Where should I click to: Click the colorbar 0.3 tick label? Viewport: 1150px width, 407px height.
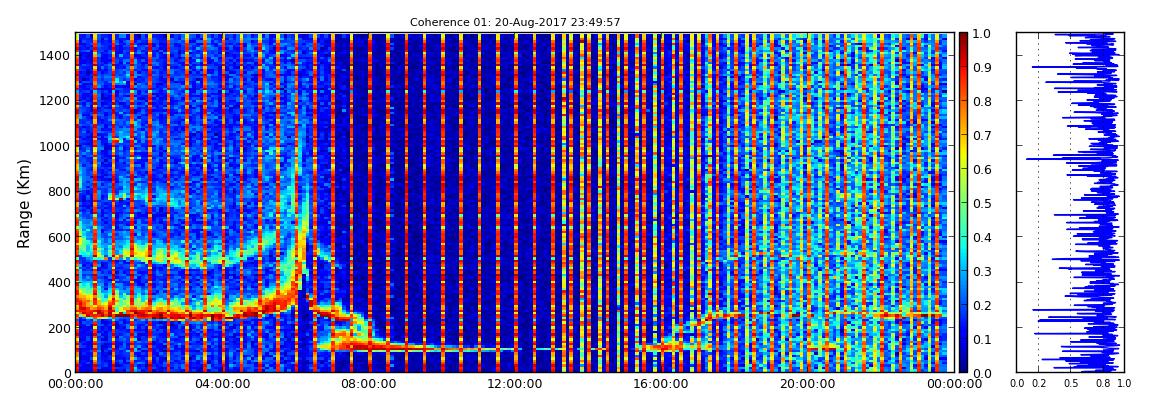(984, 271)
